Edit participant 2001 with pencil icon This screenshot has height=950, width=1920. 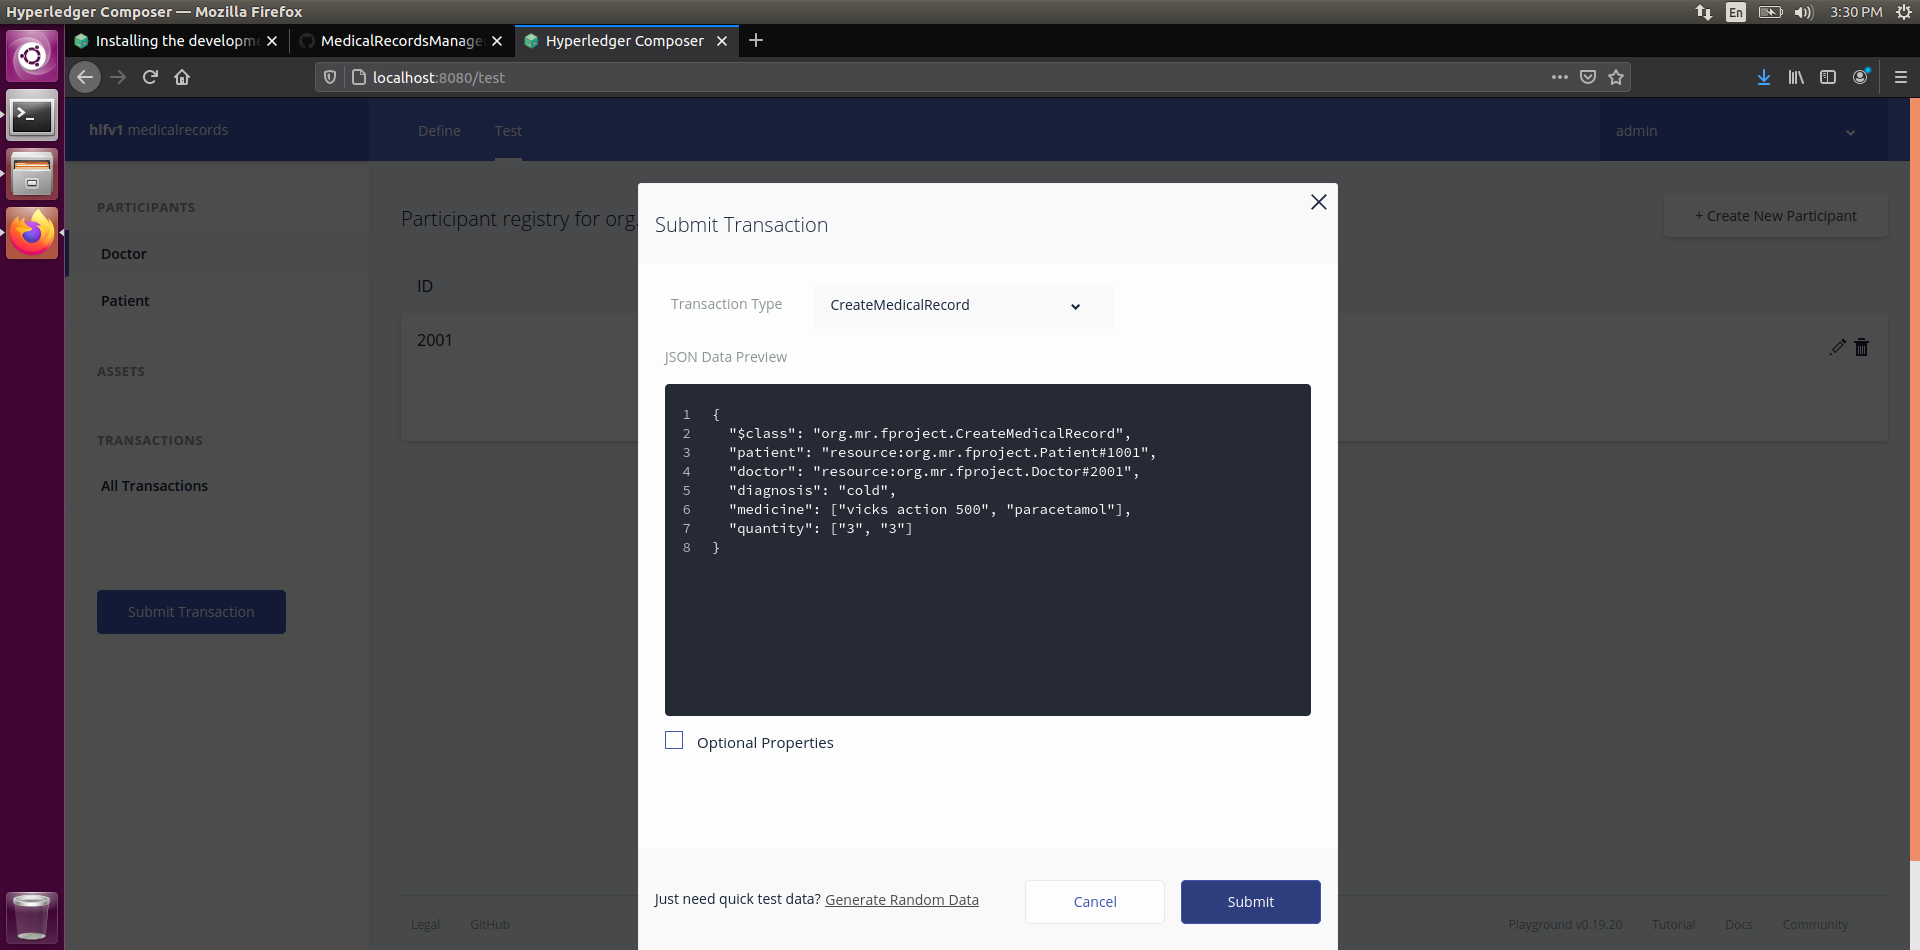point(1837,347)
